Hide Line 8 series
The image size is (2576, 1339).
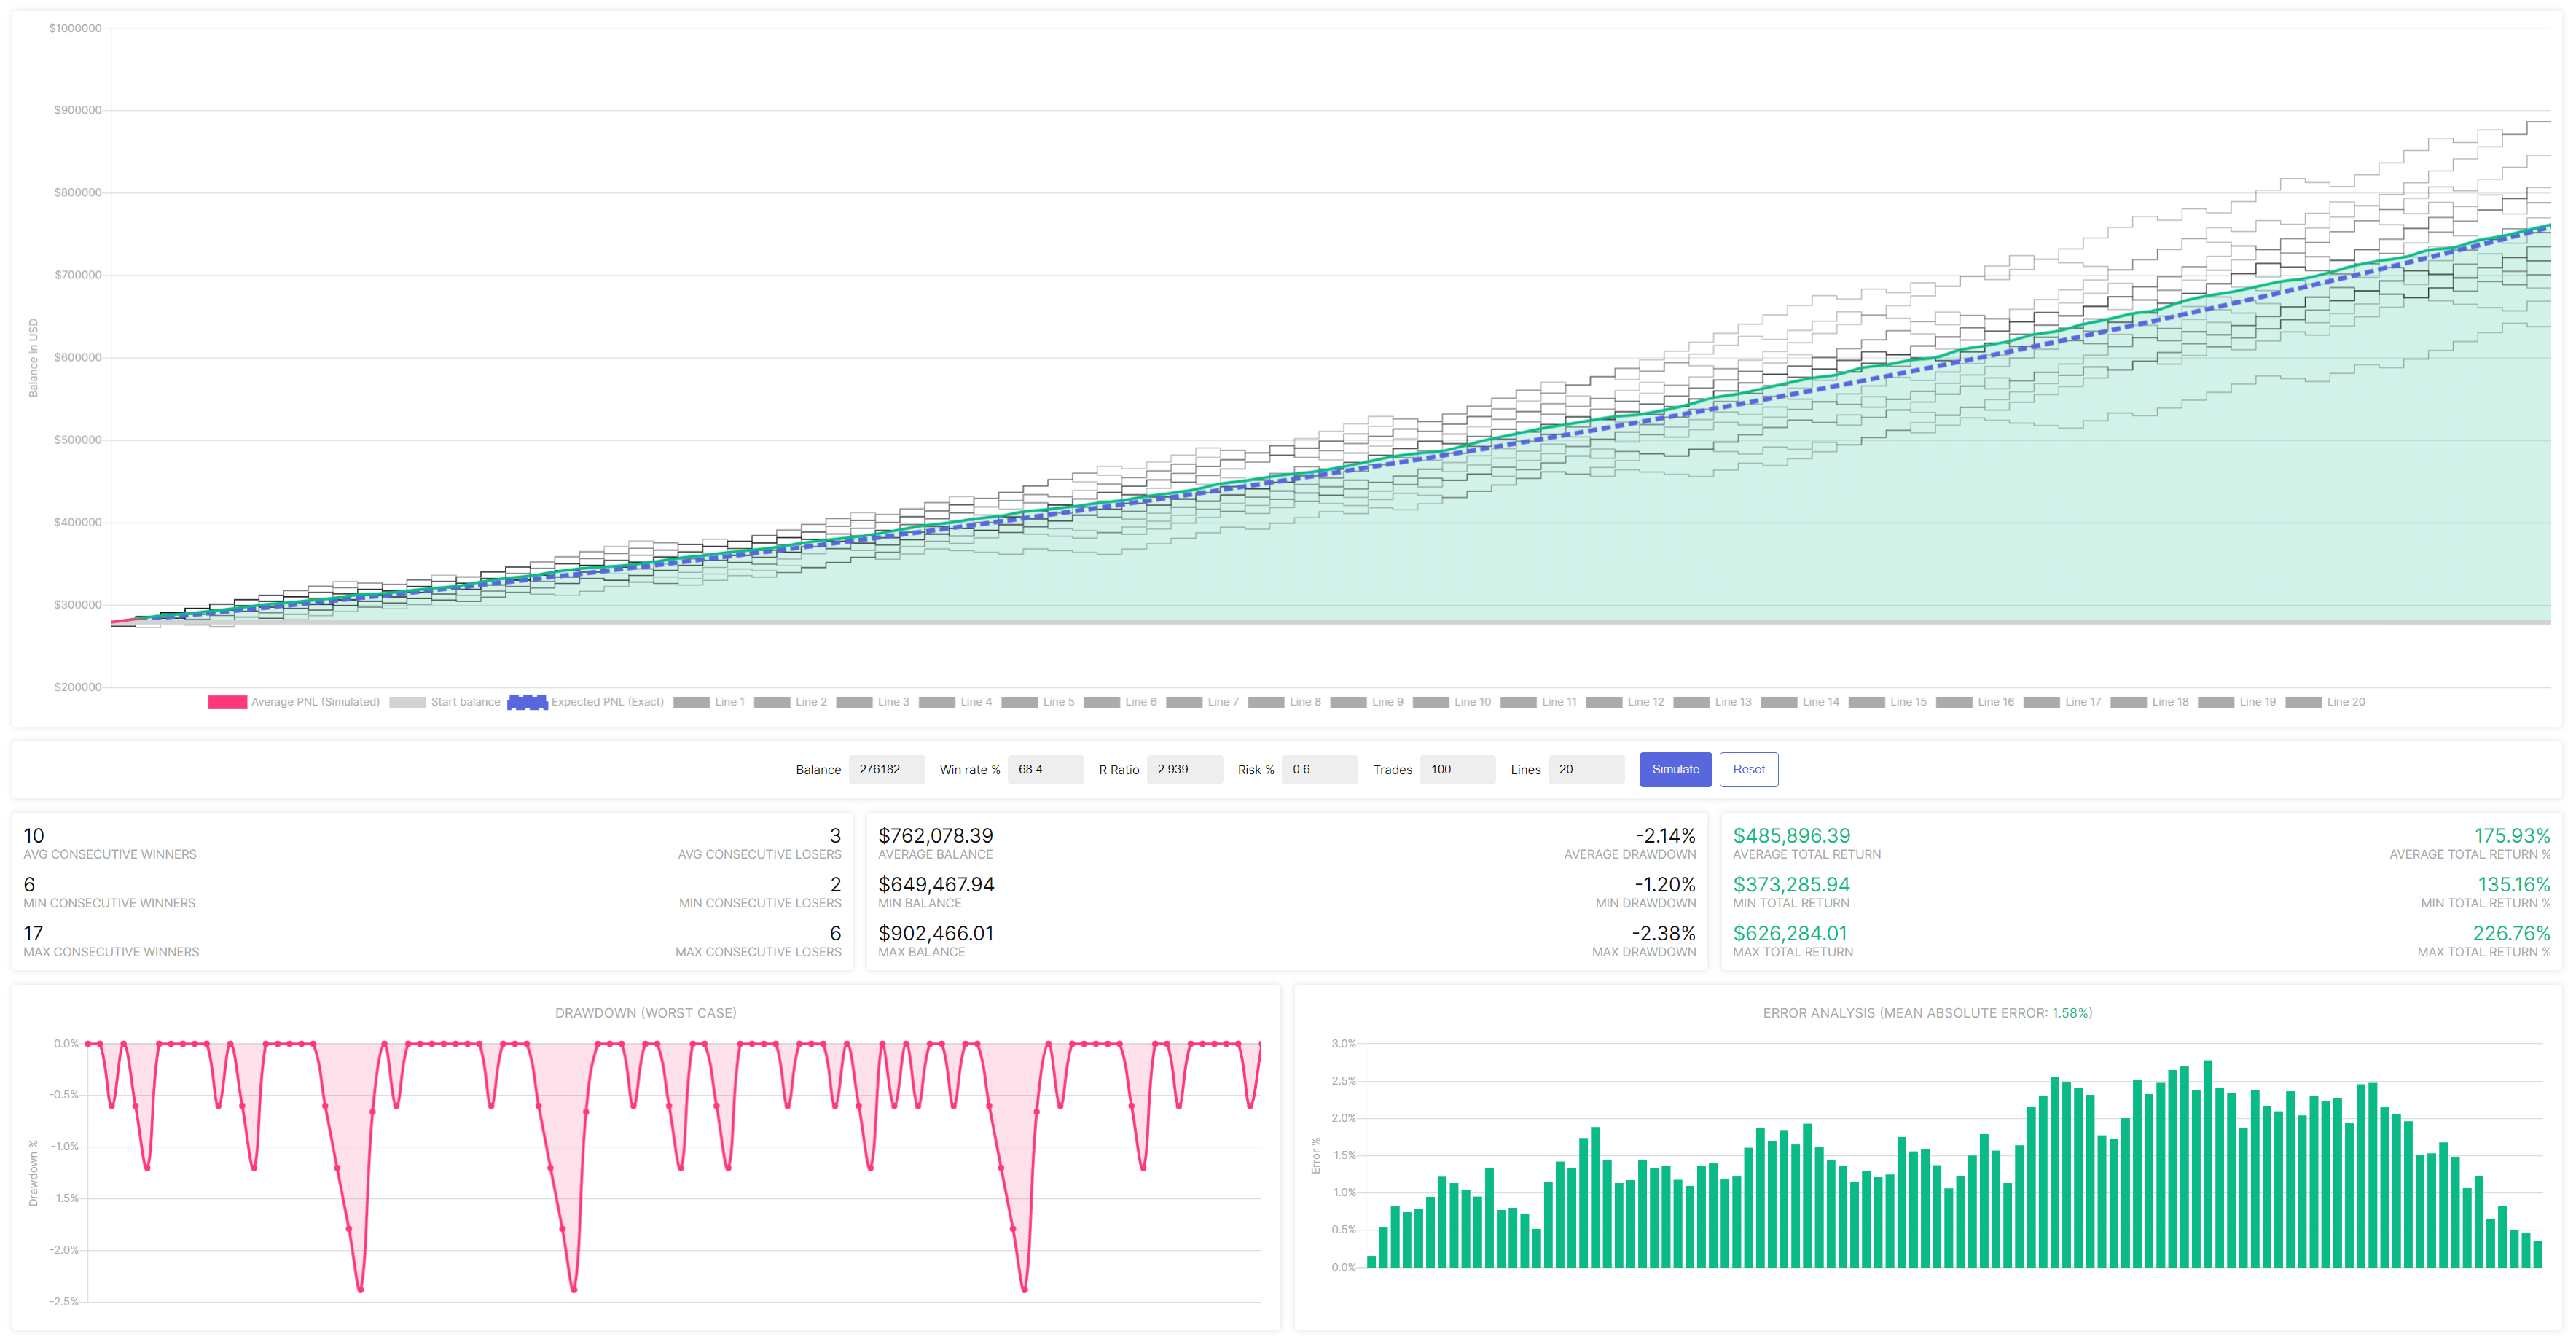tap(1285, 702)
